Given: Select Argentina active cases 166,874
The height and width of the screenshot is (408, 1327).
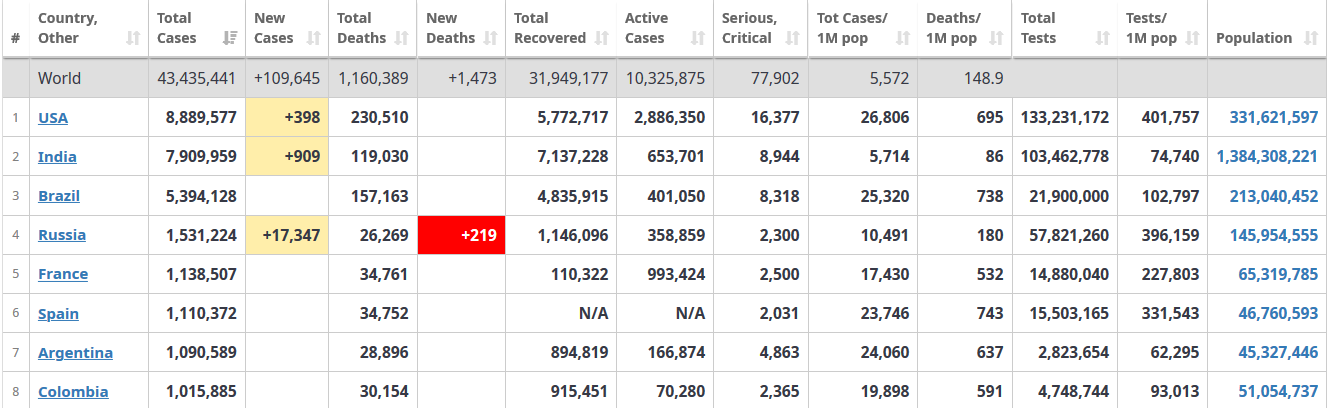Looking at the screenshot, I should coord(677,352).
